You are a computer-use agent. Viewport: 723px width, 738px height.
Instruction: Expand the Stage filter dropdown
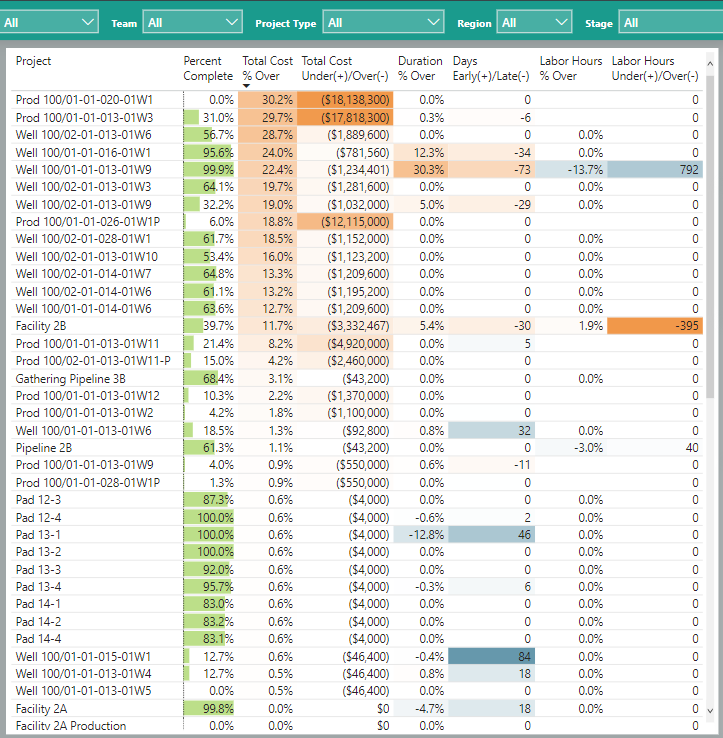(668, 22)
